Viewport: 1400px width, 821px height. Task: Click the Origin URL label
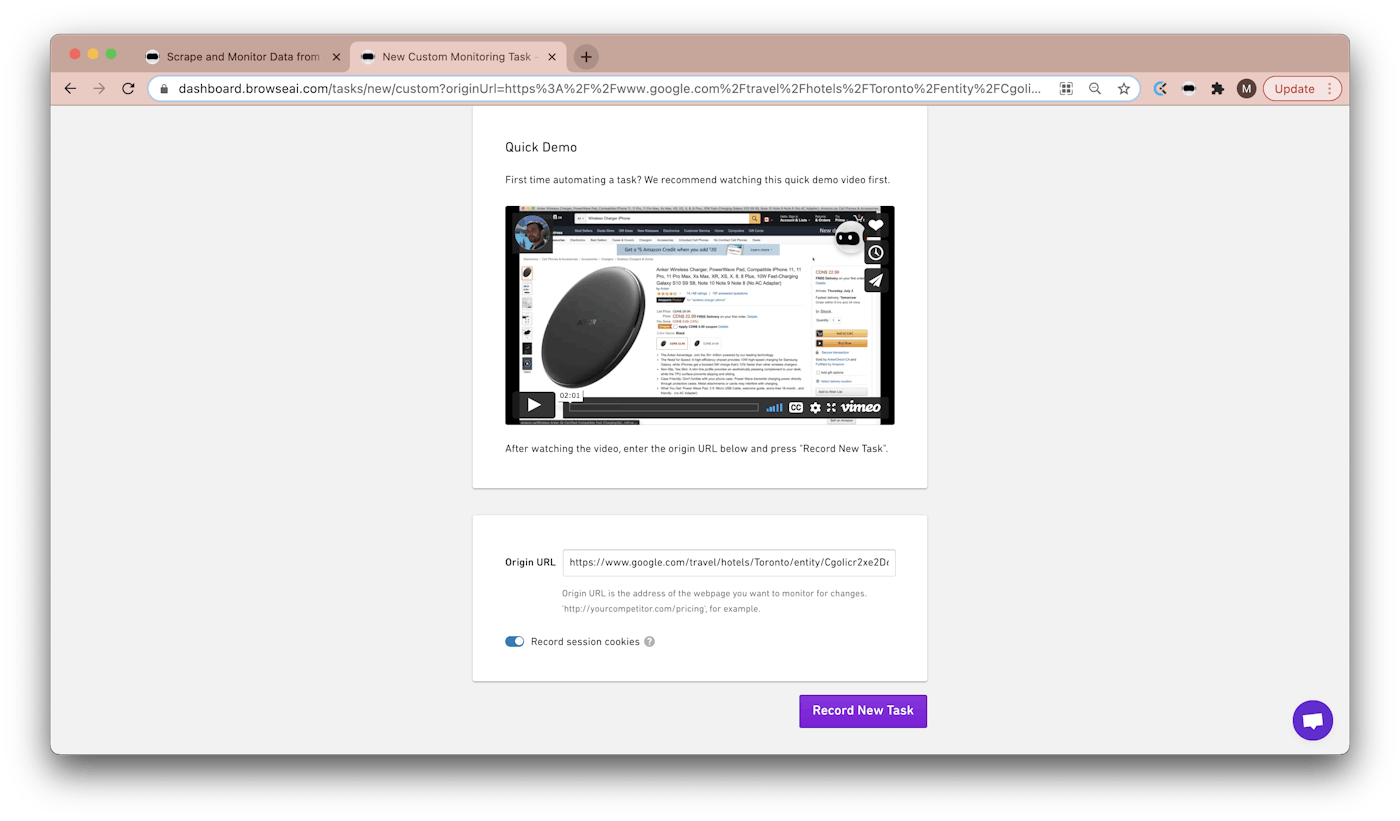point(530,562)
